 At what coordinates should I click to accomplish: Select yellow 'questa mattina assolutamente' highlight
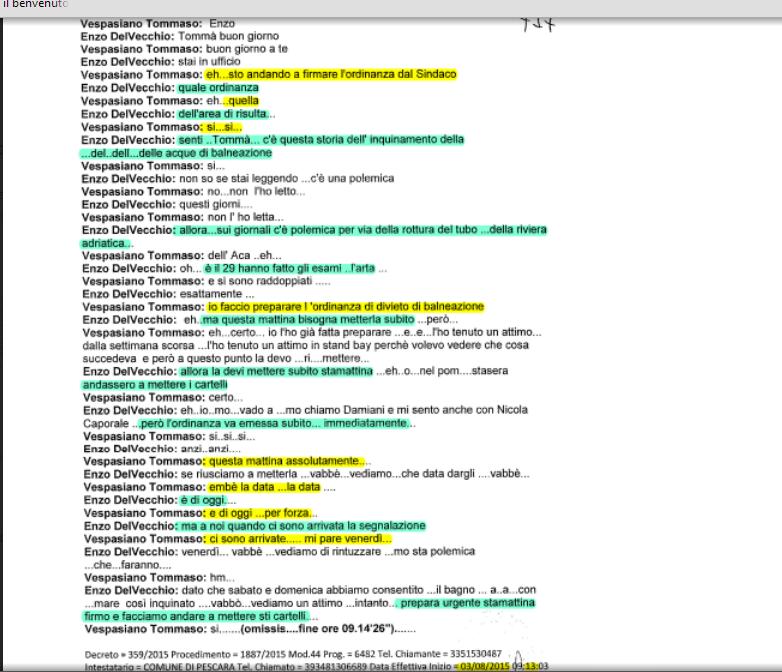coord(285,461)
